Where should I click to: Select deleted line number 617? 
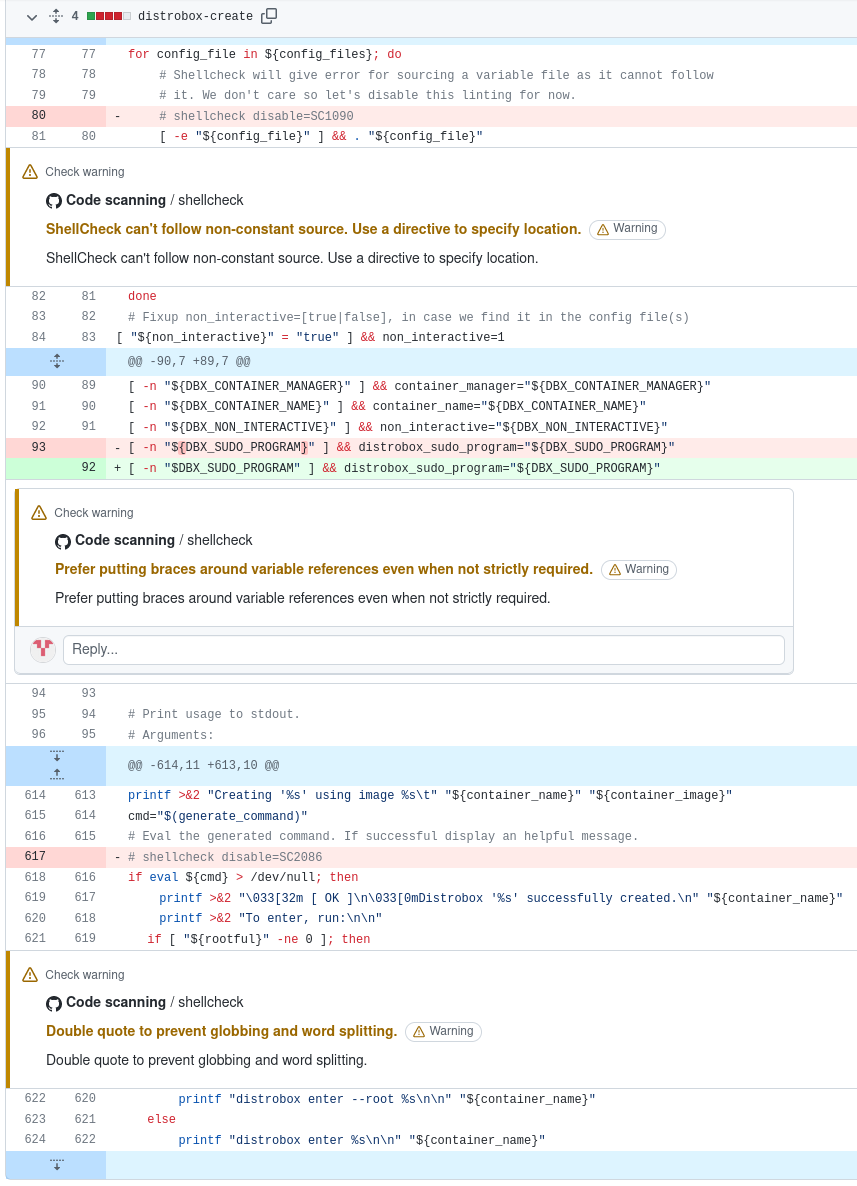coord(35,856)
